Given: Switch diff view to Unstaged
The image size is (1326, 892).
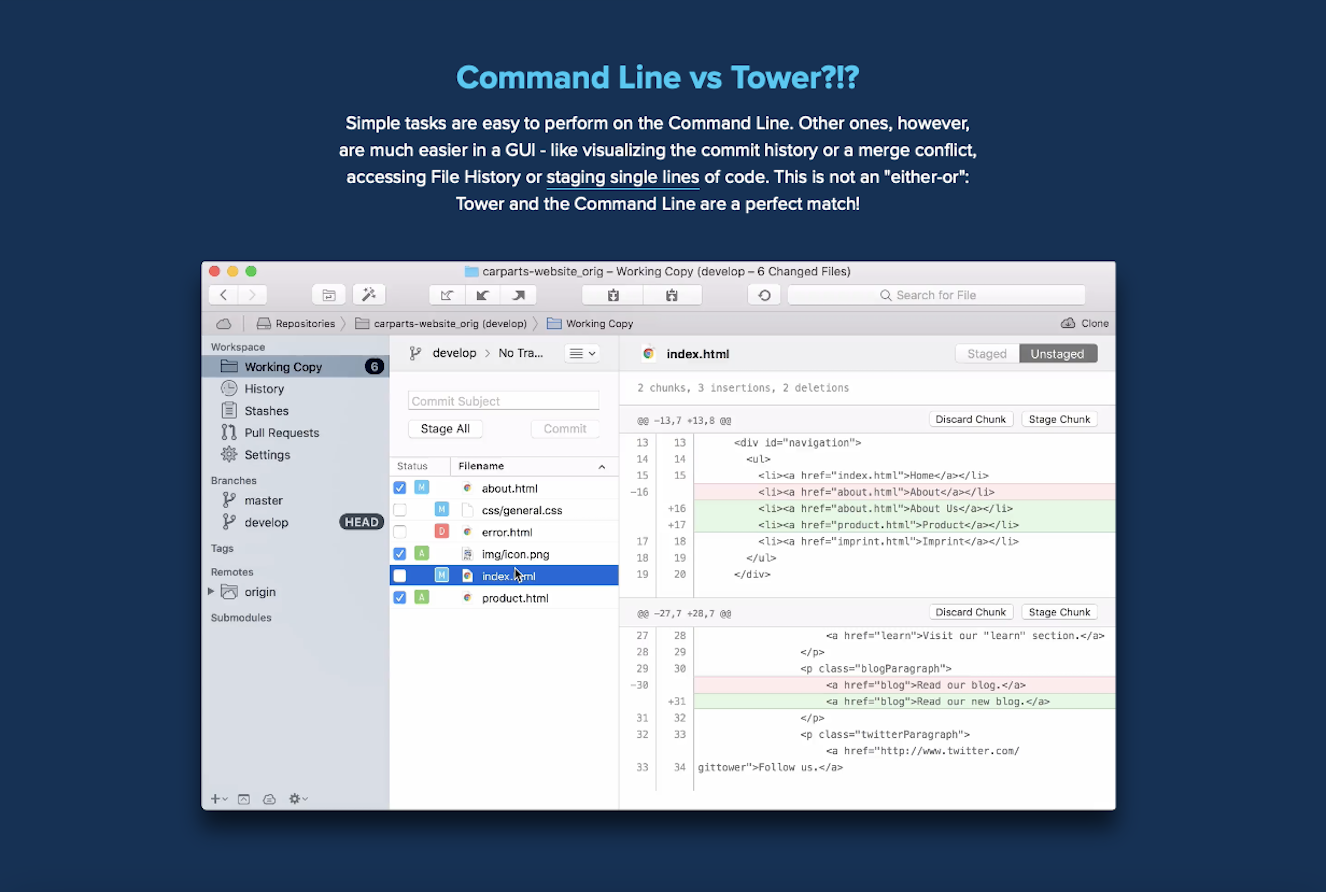Looking at the screenshot, I should click(1058, 354).
